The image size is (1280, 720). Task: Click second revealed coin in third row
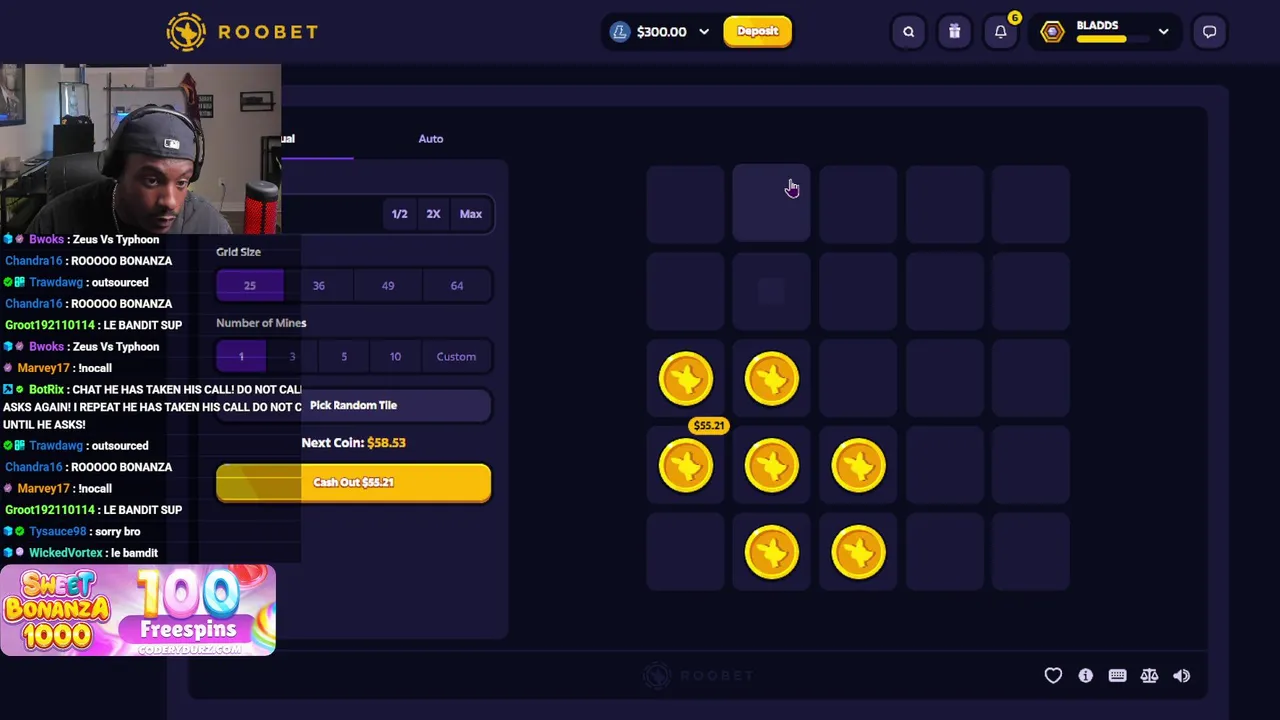(771, 378)
